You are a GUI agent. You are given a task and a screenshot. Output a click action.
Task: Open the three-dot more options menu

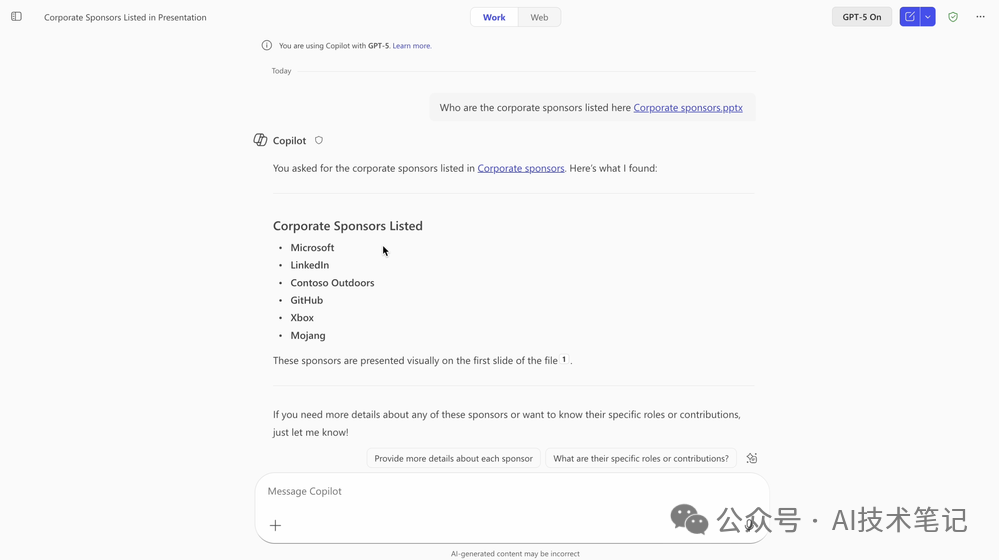pos(981,17)
